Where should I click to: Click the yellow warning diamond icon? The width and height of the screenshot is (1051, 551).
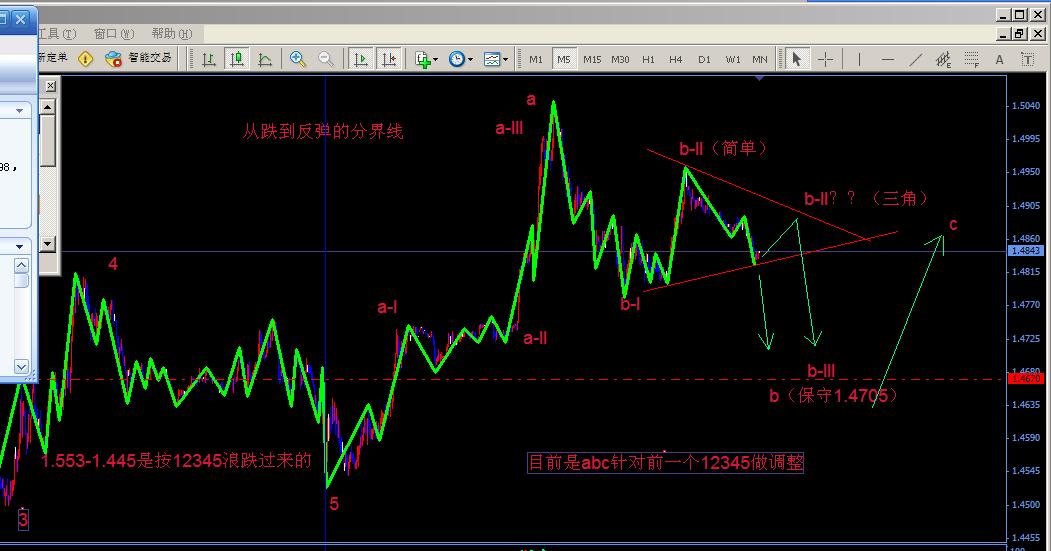click(86, 59)
